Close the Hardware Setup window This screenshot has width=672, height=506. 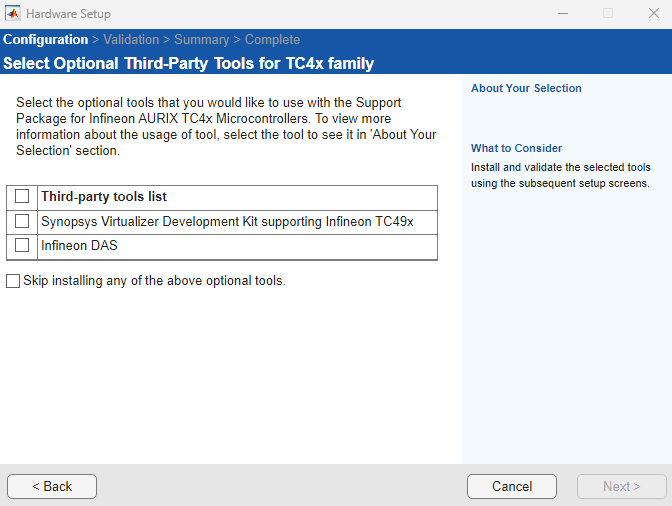pyautogui.click(x=652, y=14)
